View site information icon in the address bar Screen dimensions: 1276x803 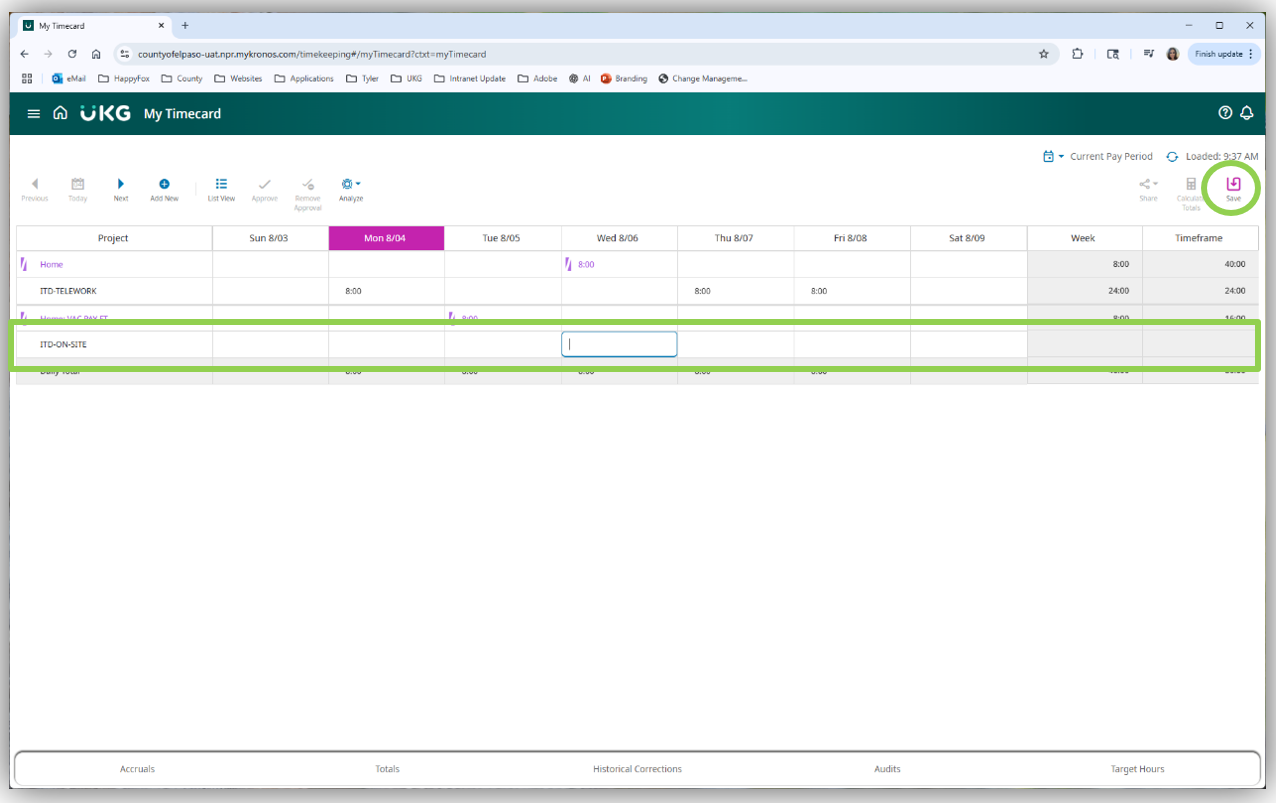125,54
